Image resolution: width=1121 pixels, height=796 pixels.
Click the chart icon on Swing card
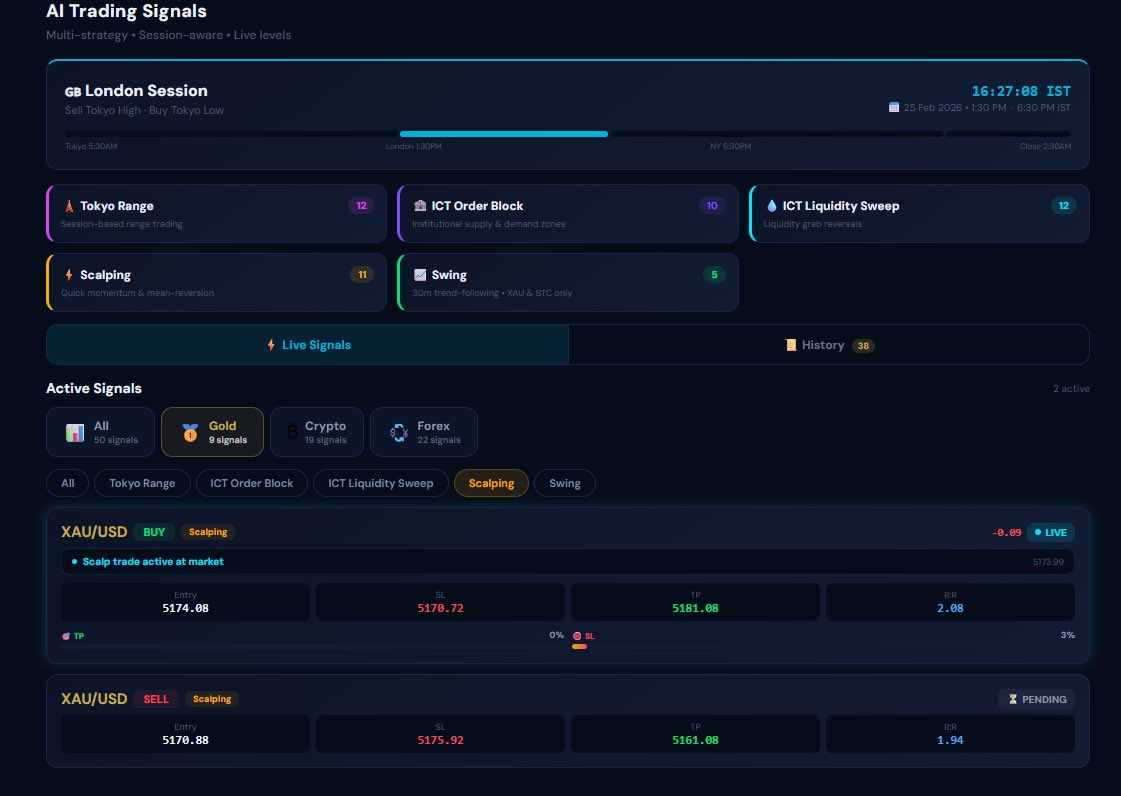point(420,275)
